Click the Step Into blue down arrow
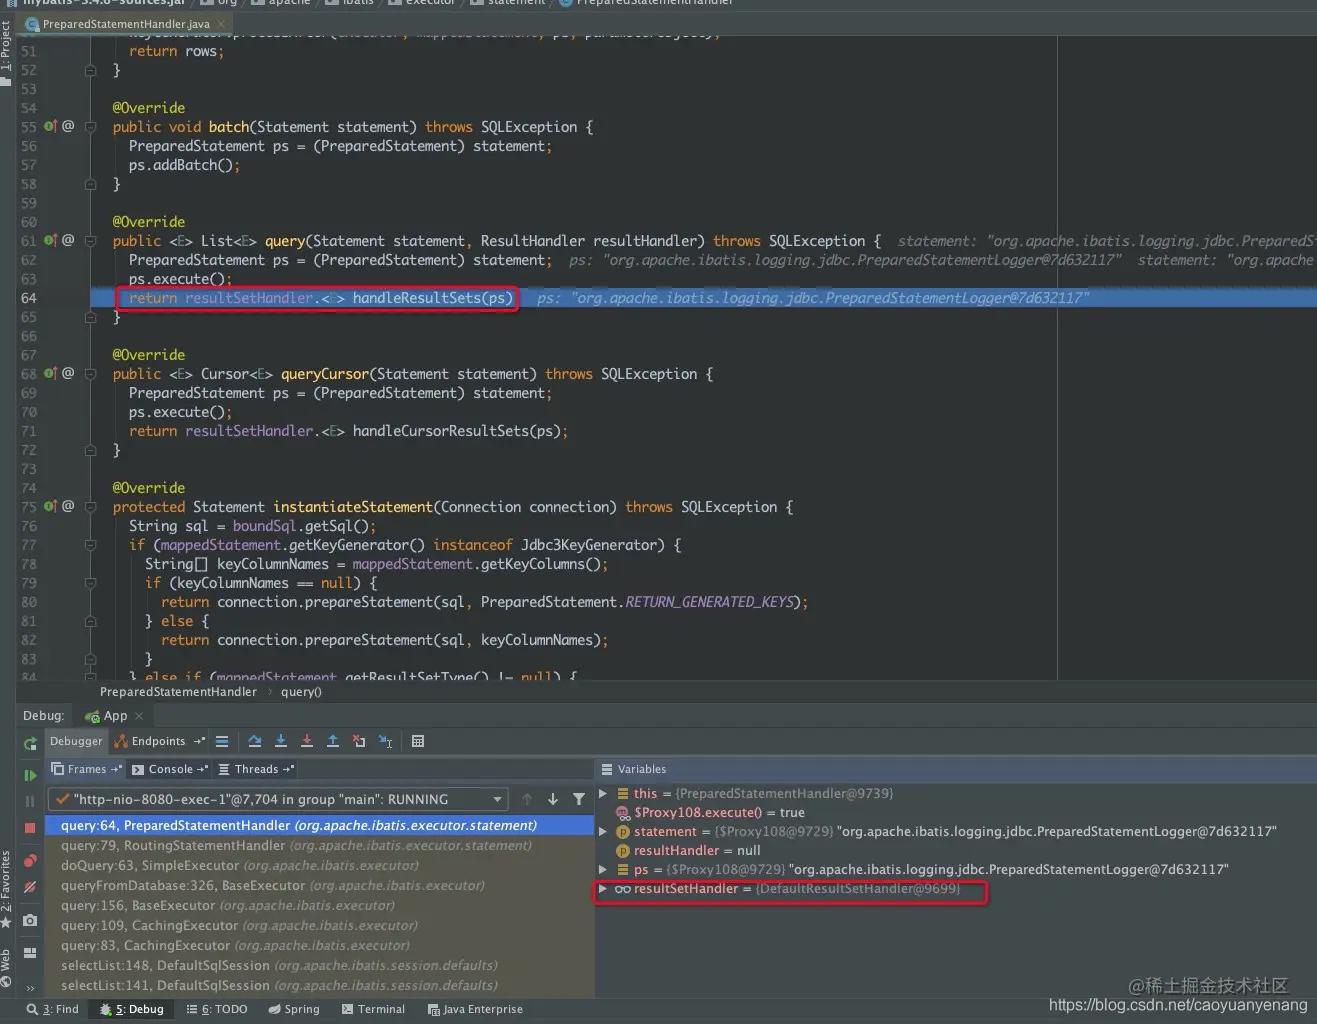This screenshot has height=1024, width=1317. [281, 741]
